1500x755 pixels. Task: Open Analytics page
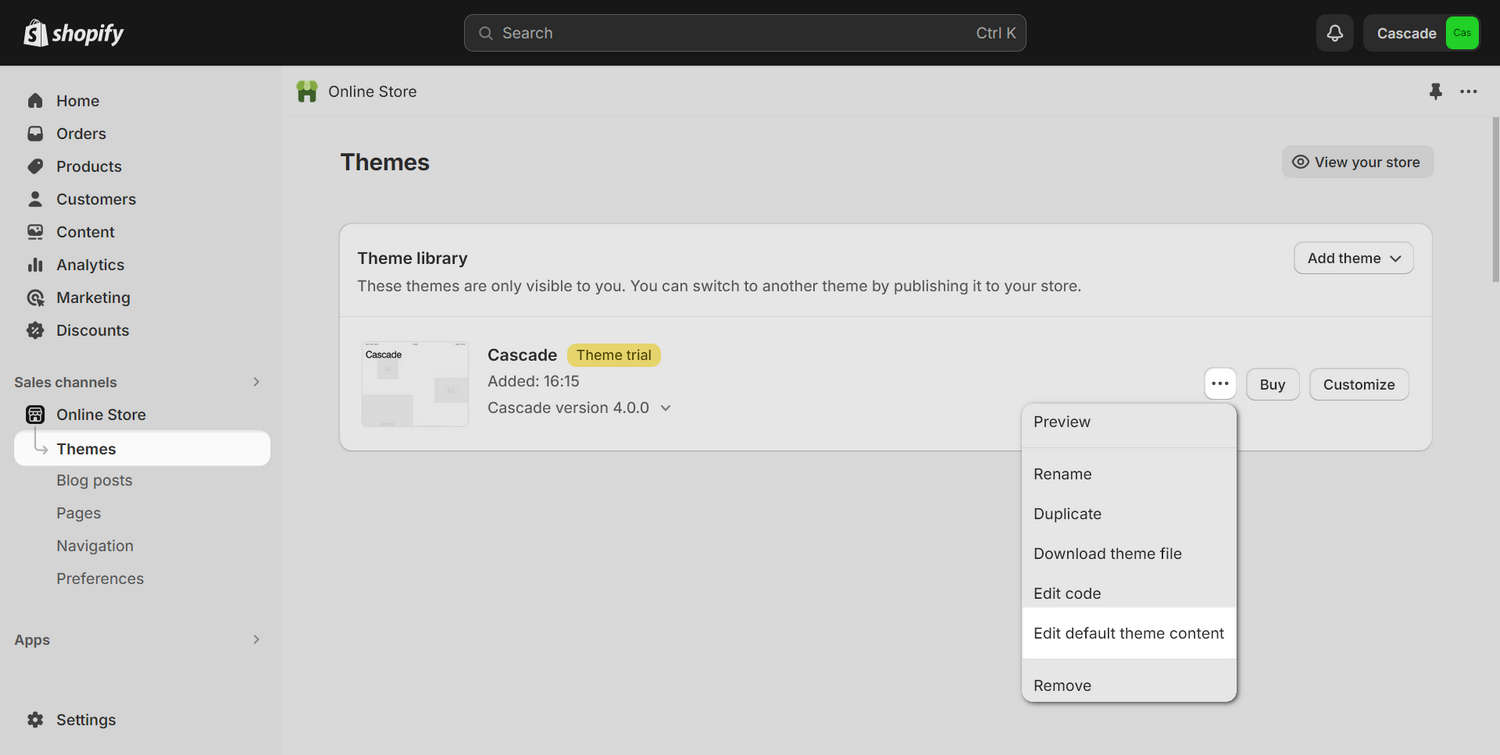point(90,265)
